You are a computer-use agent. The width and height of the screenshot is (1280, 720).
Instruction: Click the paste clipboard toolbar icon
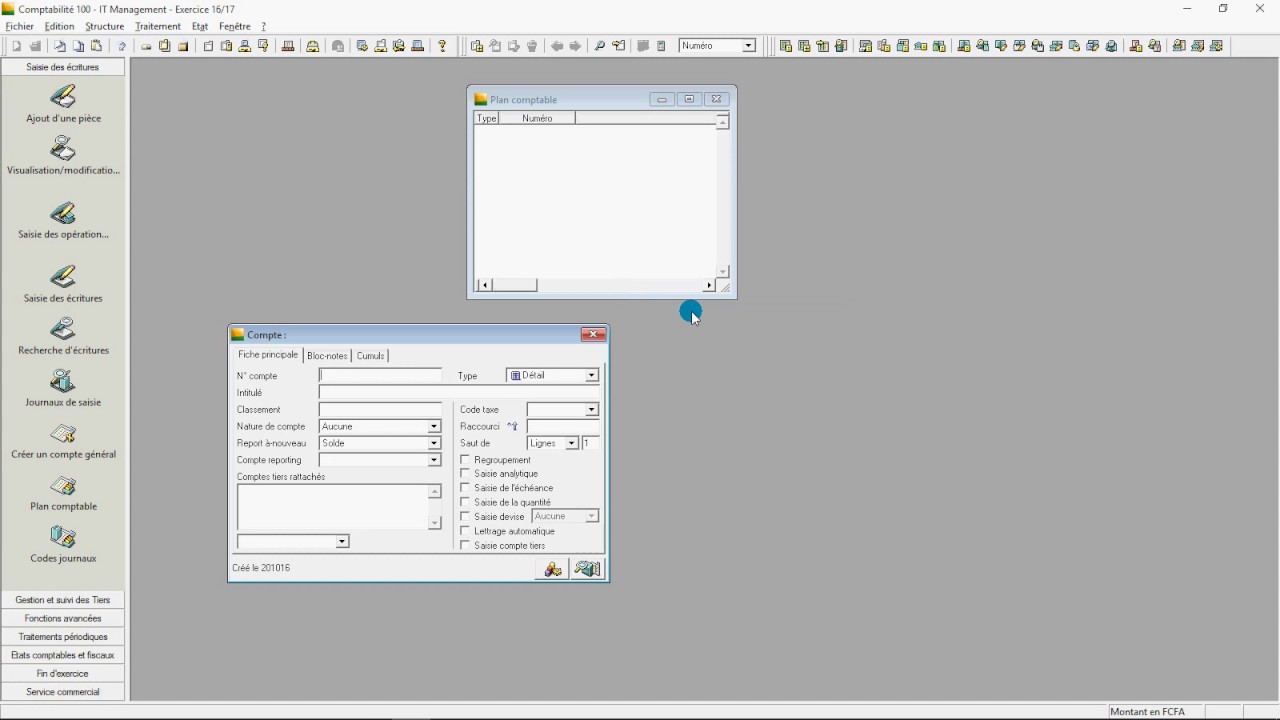(x=97, y=46)
